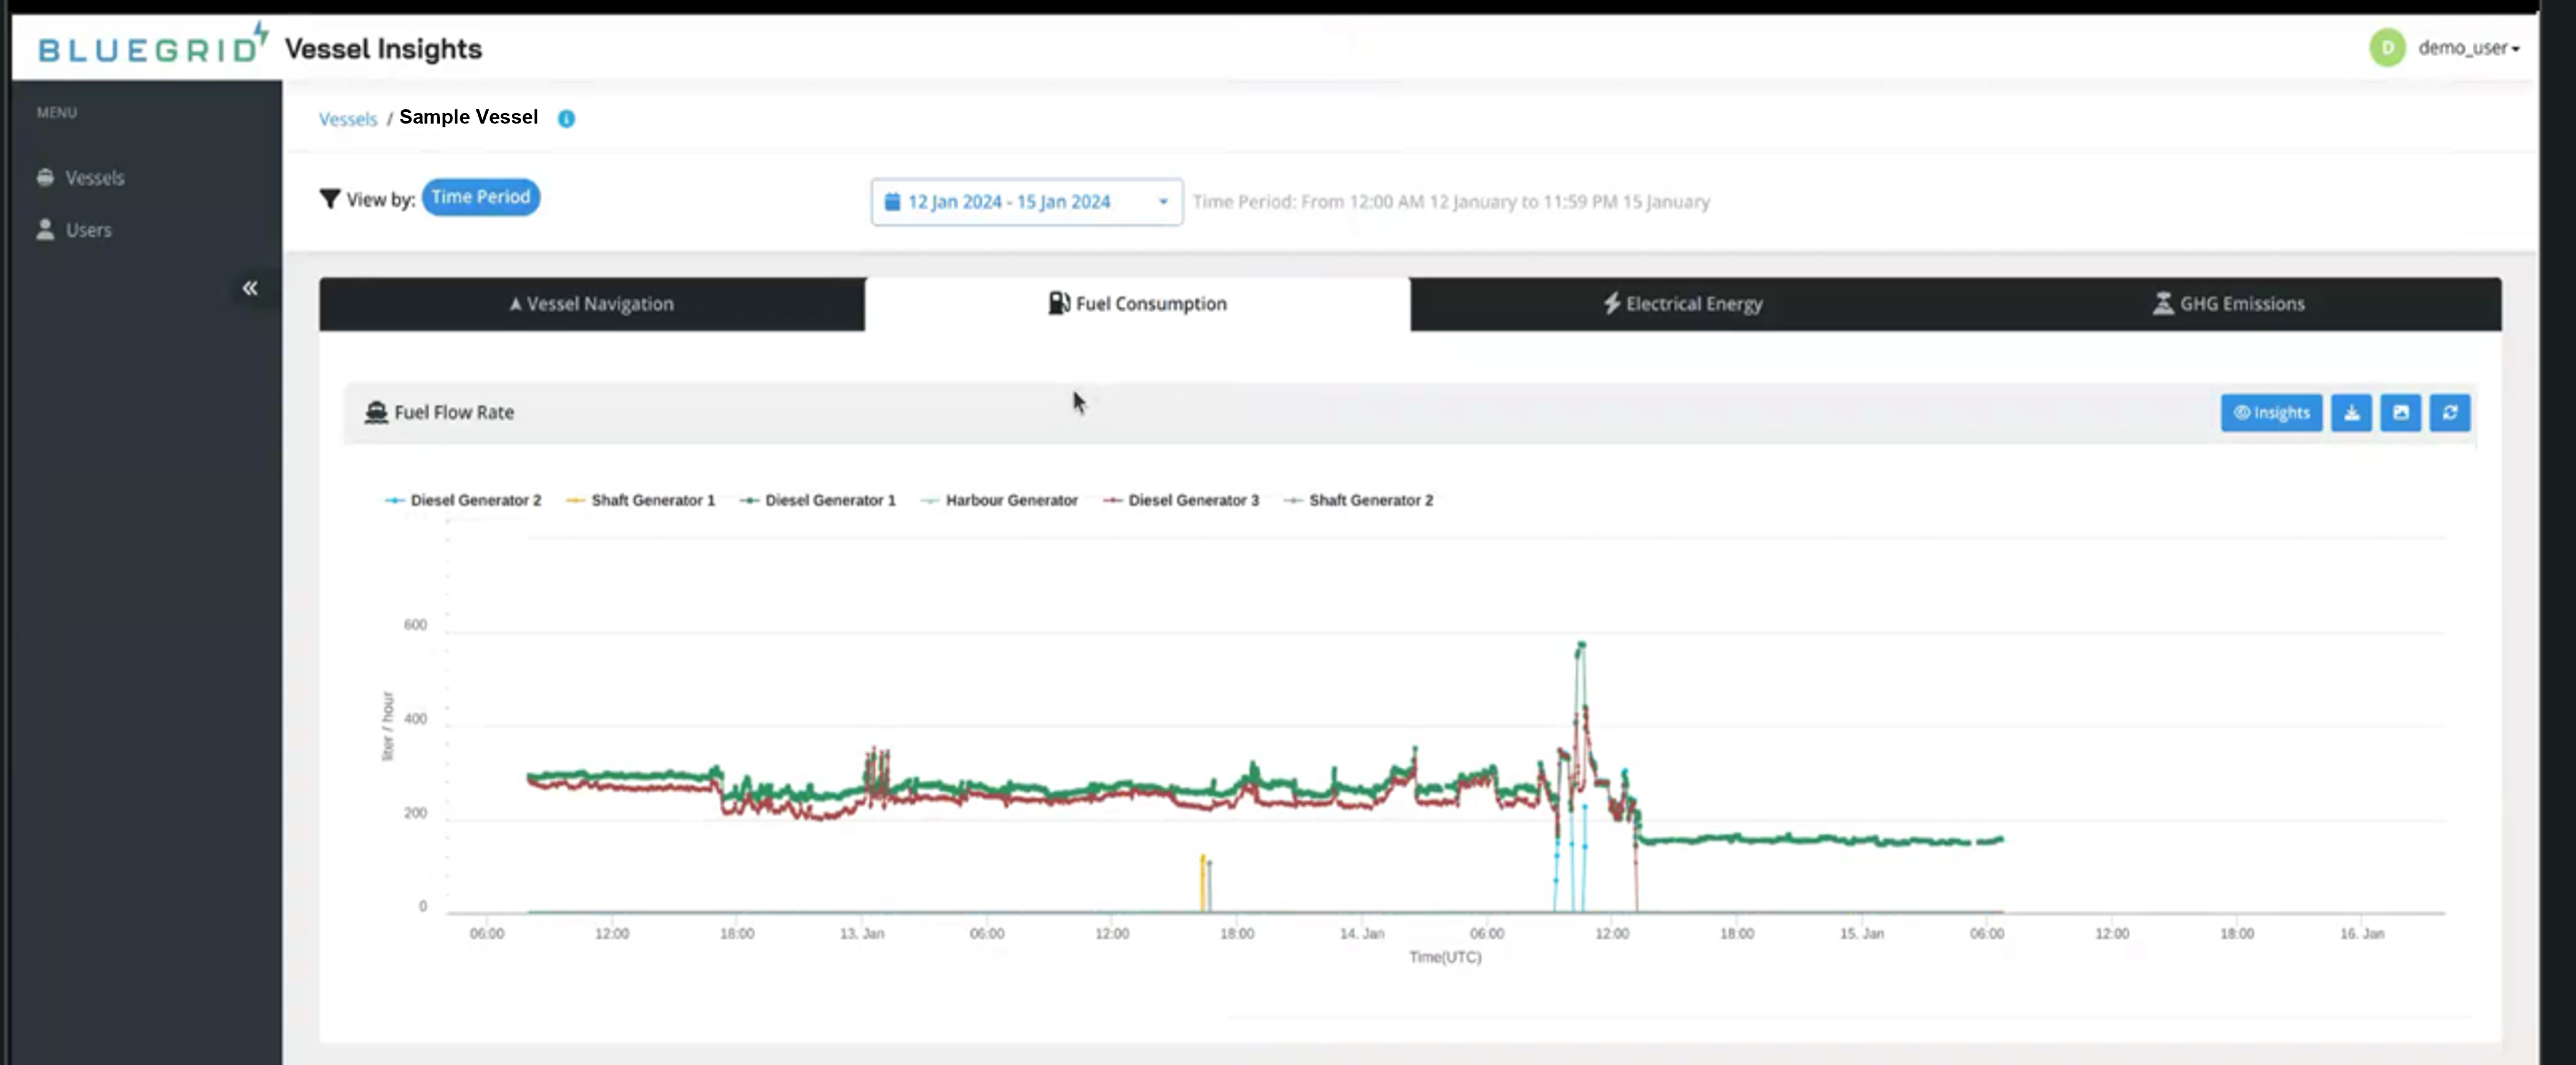Collapse the sidebar with the double-chevron icon
The height and width of the screenshot is (1065, 2576).
[250, 289]
